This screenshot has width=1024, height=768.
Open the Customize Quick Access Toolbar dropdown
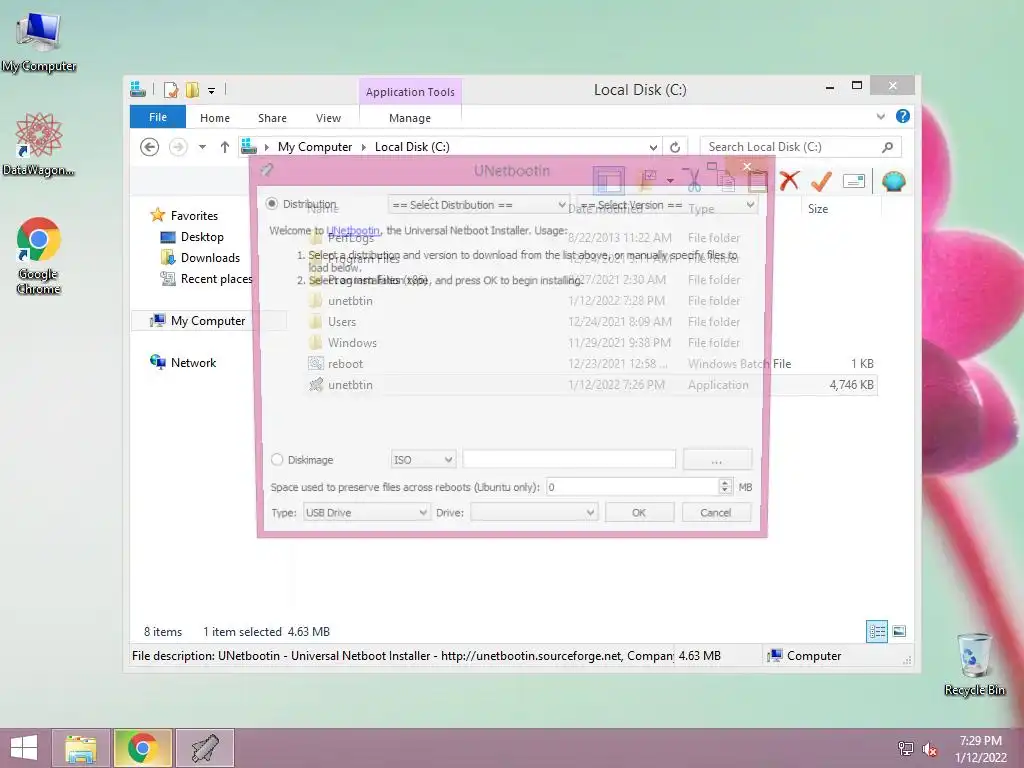212,91
